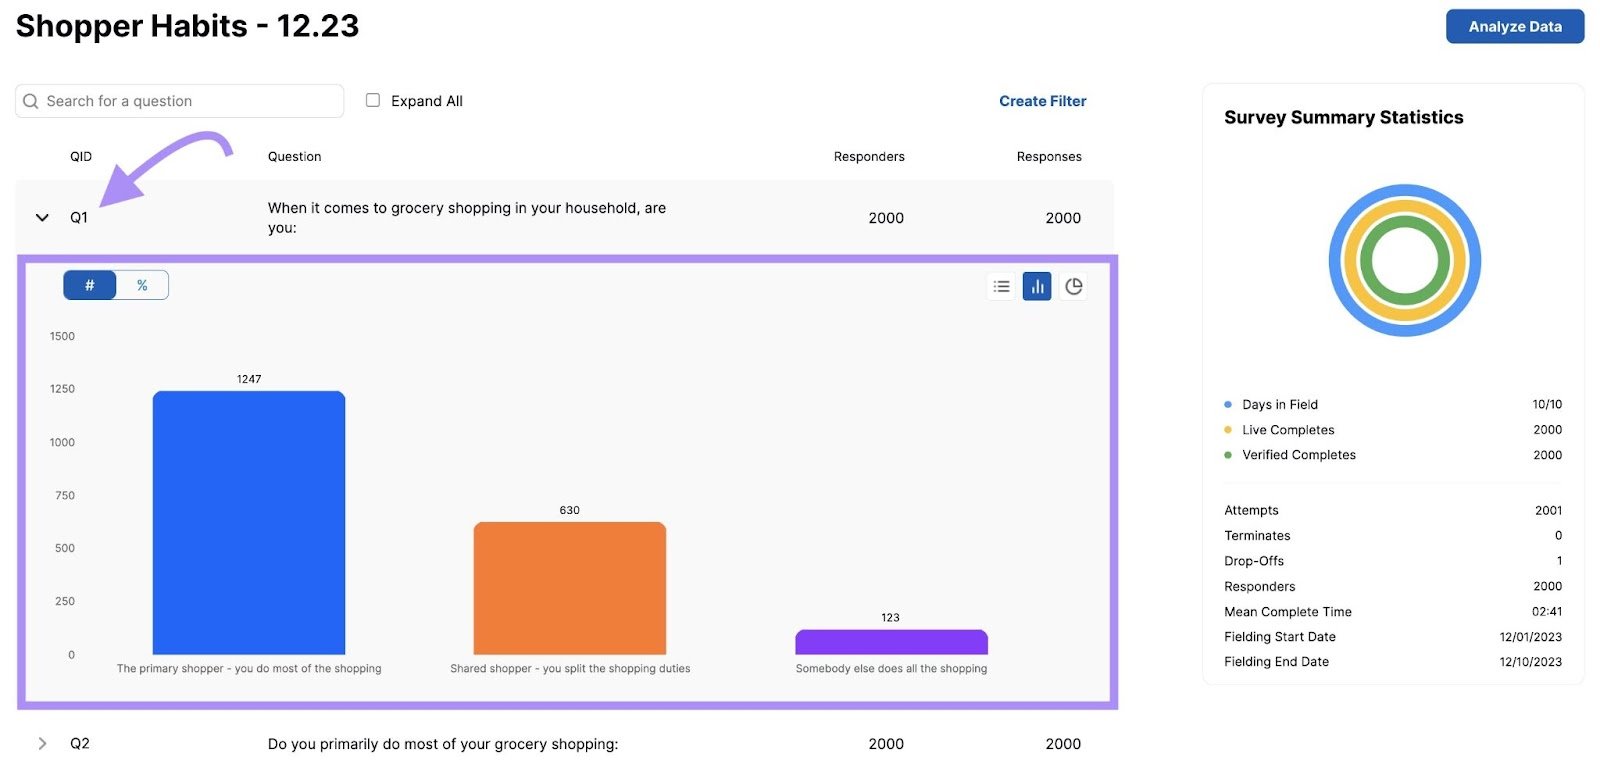
Task: Click the Search for a question field
Action: tap(190, 101)
